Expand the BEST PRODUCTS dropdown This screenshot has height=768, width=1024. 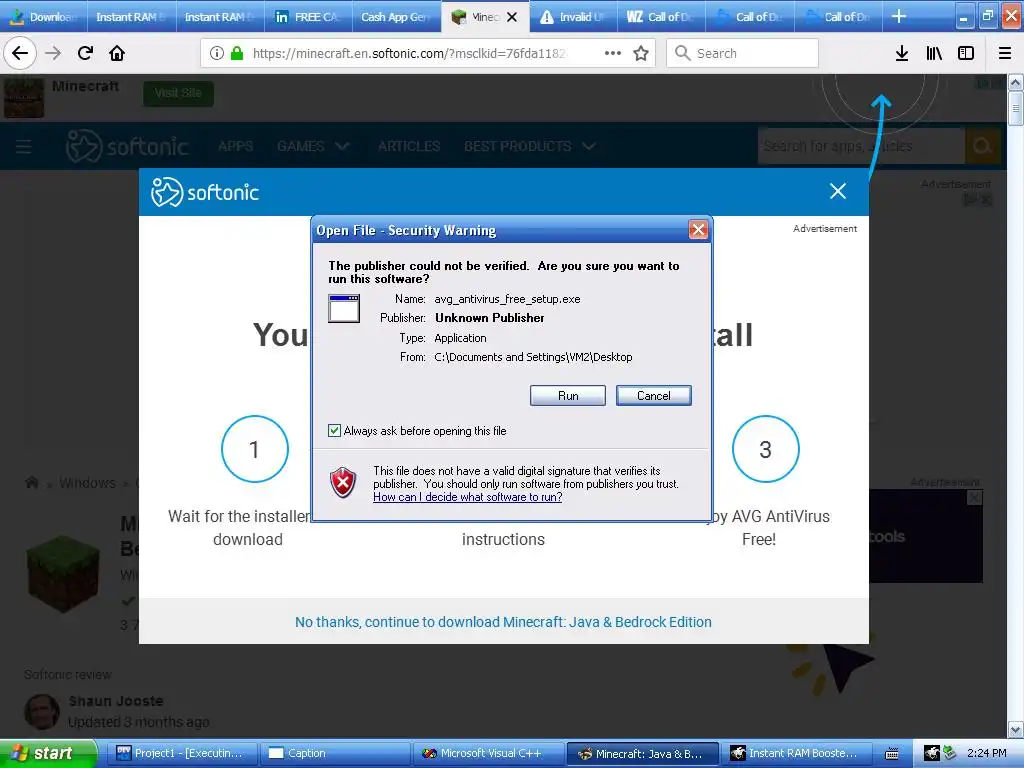[530, 146]
